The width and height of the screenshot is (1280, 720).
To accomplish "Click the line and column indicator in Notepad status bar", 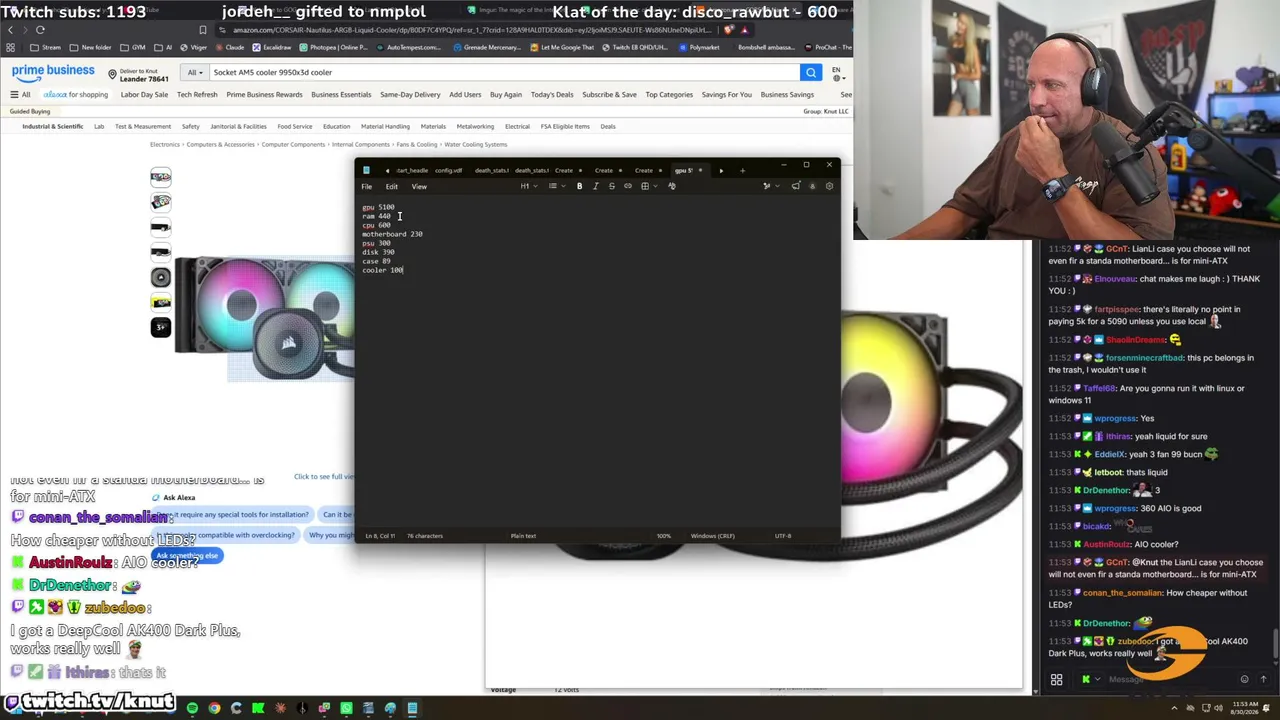I will [381, 536].
